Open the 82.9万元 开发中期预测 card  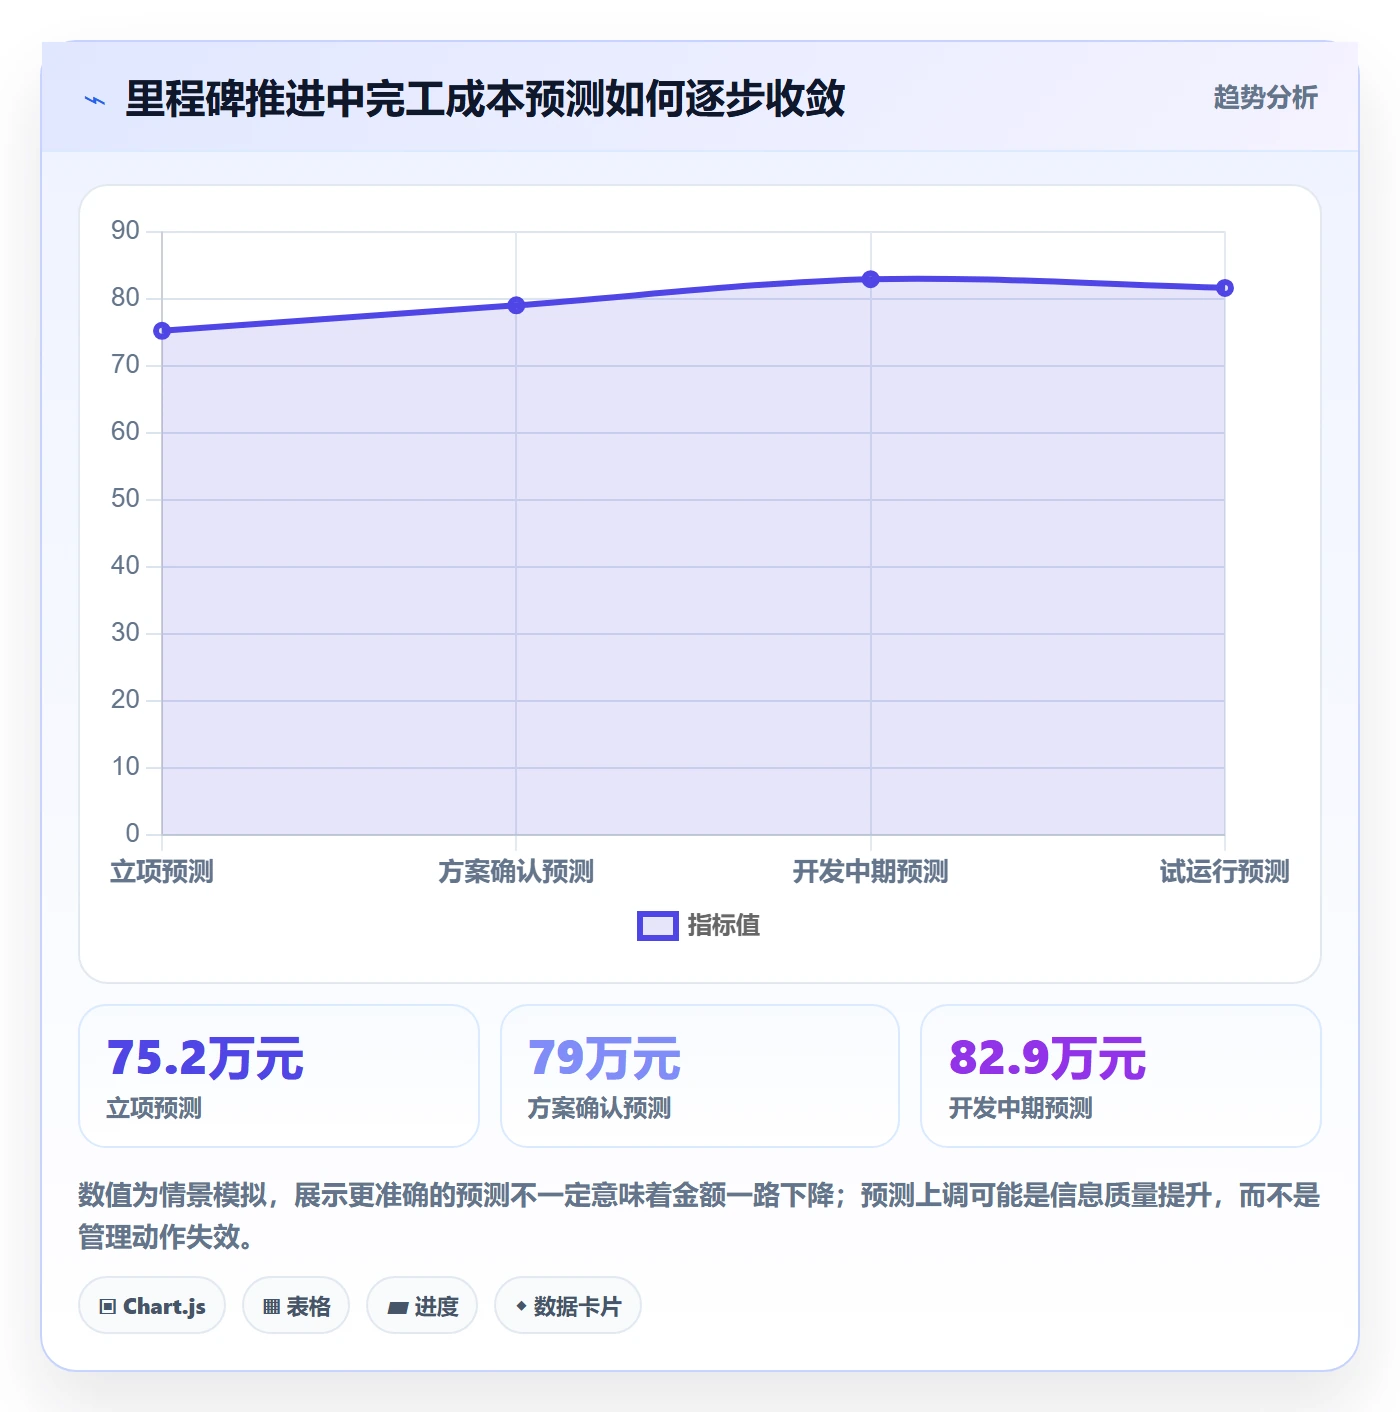1121,1076
